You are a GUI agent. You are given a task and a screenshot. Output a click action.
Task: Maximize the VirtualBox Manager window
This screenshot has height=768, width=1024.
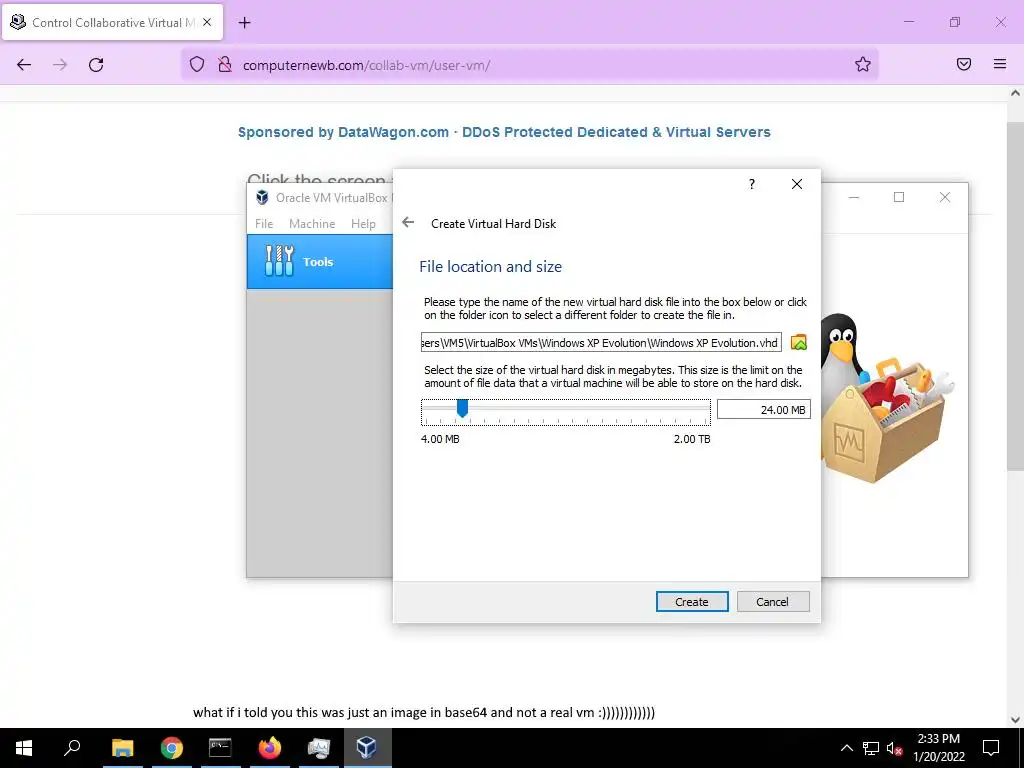[899, 197]
